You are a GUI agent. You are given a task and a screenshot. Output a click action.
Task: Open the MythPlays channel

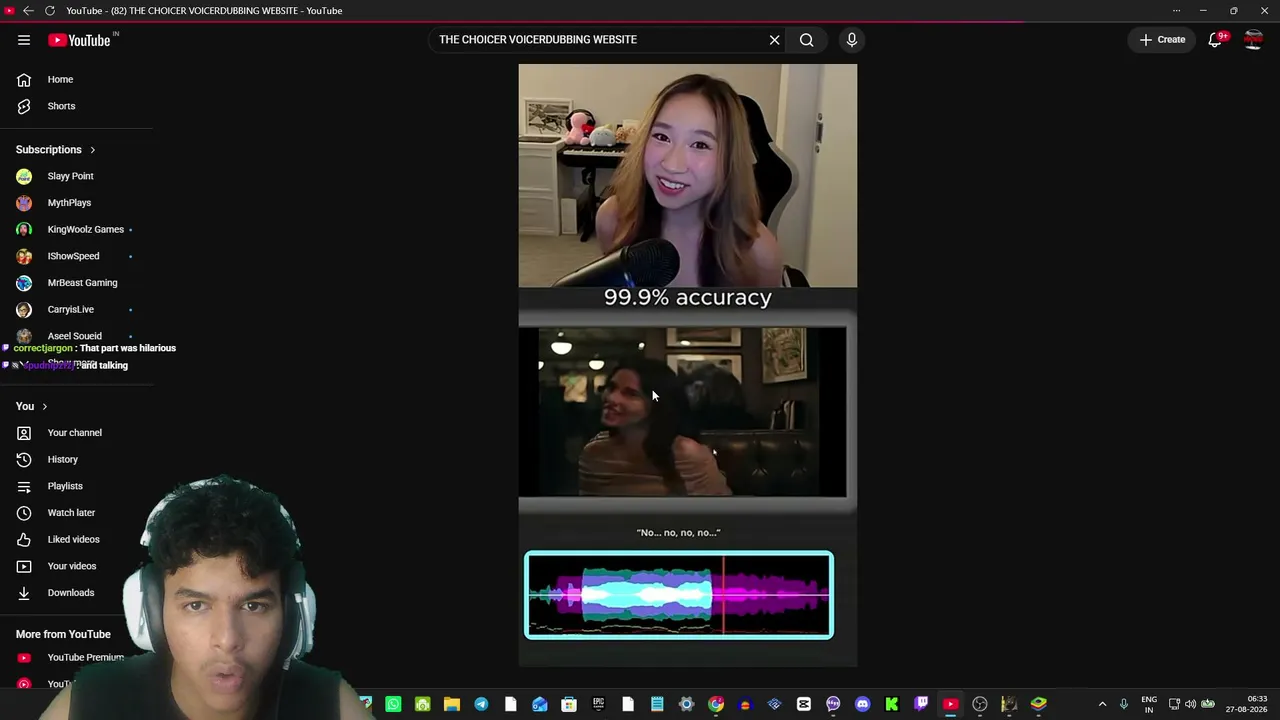pyautogui.click(x=69, y=203)
